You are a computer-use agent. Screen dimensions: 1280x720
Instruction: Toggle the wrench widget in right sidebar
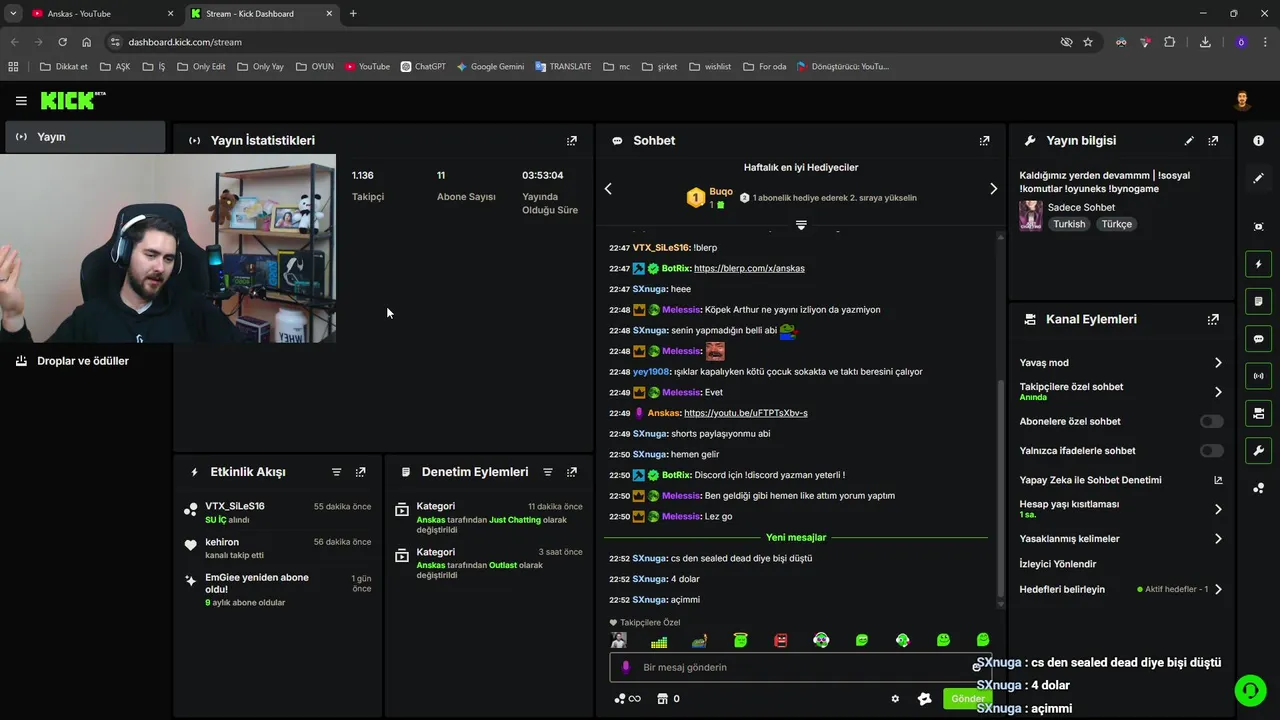1258,450
